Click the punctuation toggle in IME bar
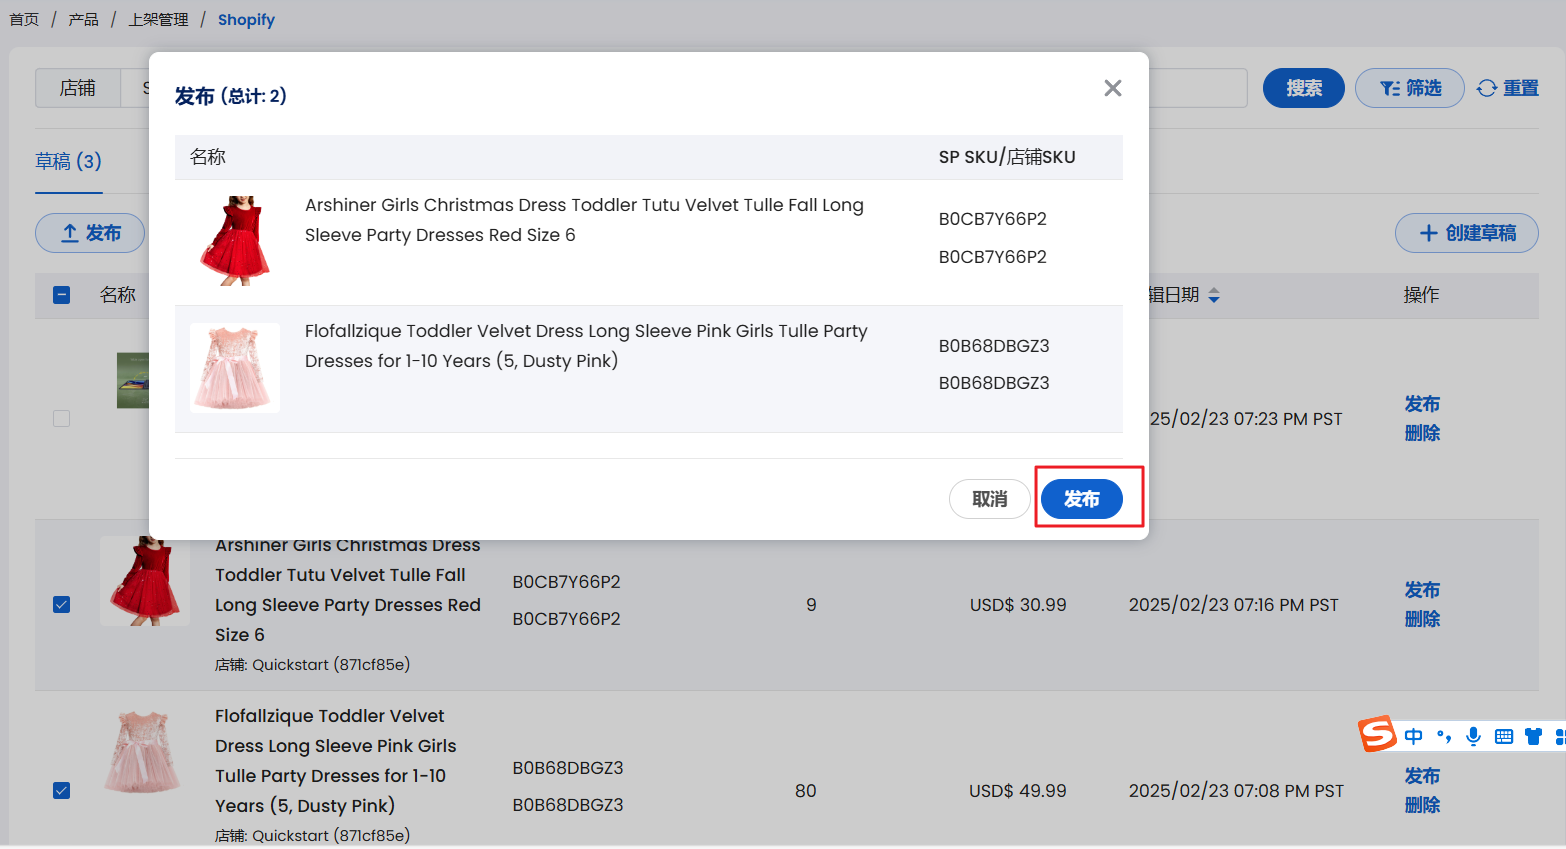The image size is (1566, 849). pyautogui.click(x=1443, y=737)
